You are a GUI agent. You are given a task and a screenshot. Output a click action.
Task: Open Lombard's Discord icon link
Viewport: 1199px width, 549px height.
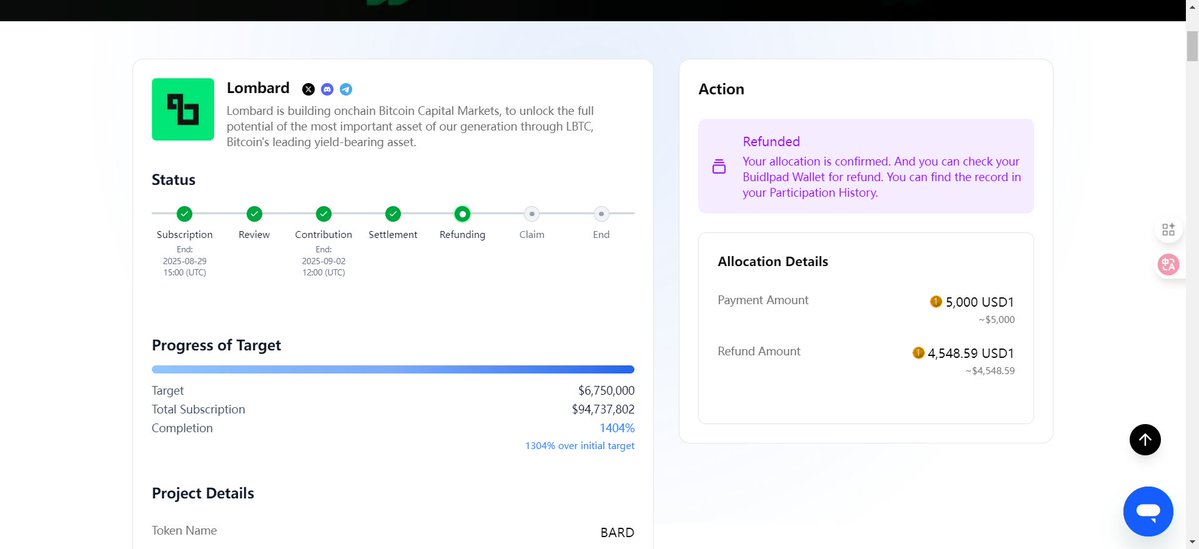pyautogui.click(x=327, y=89)
